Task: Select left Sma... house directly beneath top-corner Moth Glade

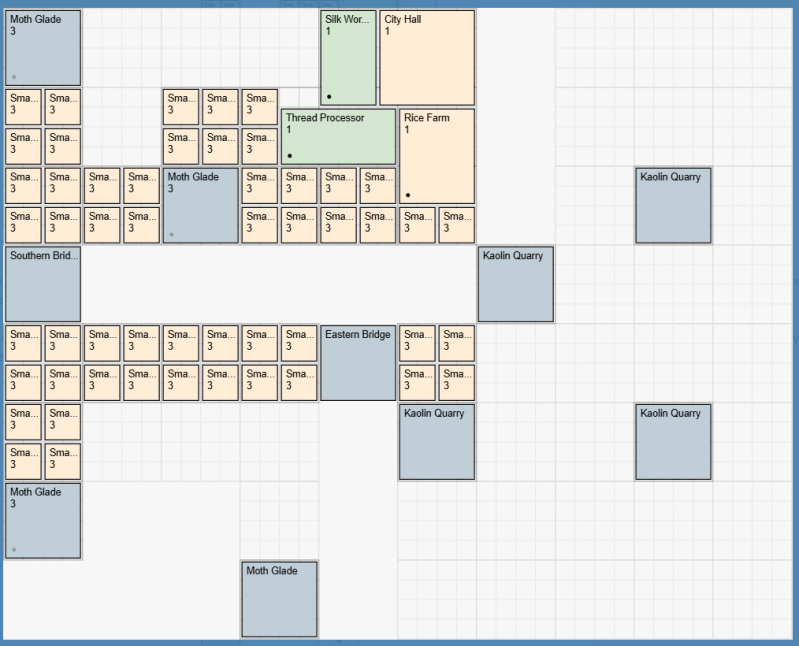Action: click(x=23, y=106)
